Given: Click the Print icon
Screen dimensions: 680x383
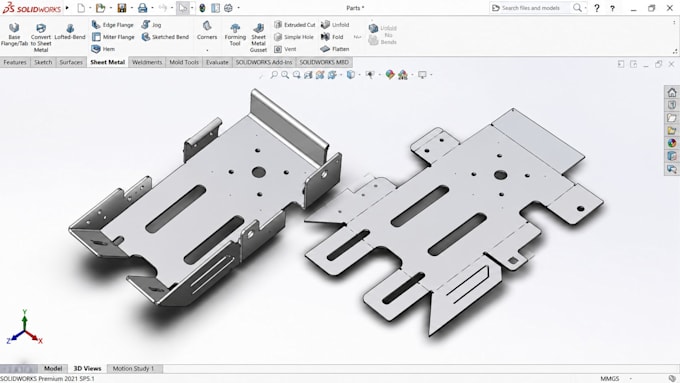Looking at the screenshot, I should coord(142,8).
